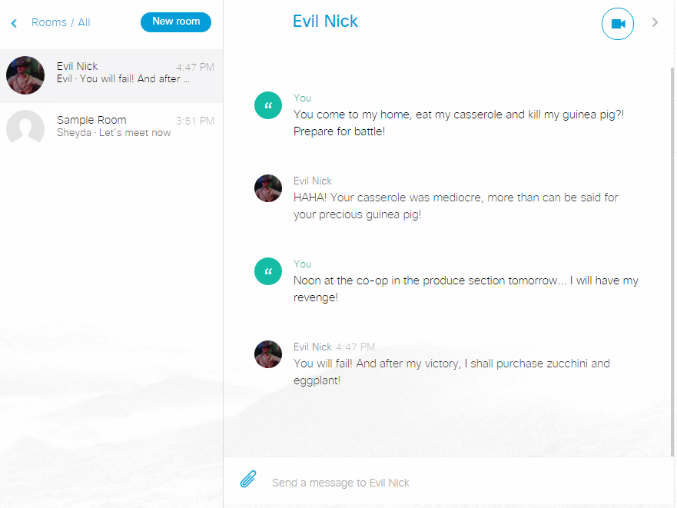677x508 pixels.
Task: Click Evil Nick's avatar beside HAHA message
Action: tap(268, 188)
